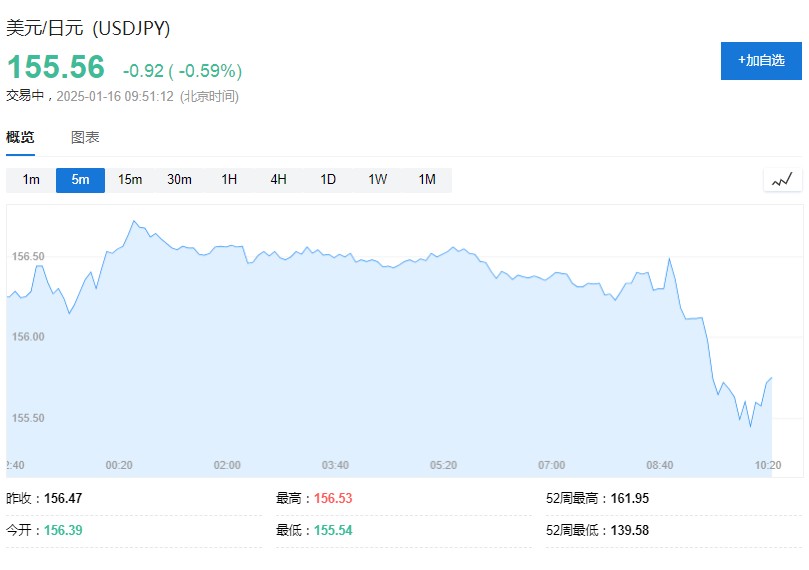Choose the 1H timeframe

point(229,180)
